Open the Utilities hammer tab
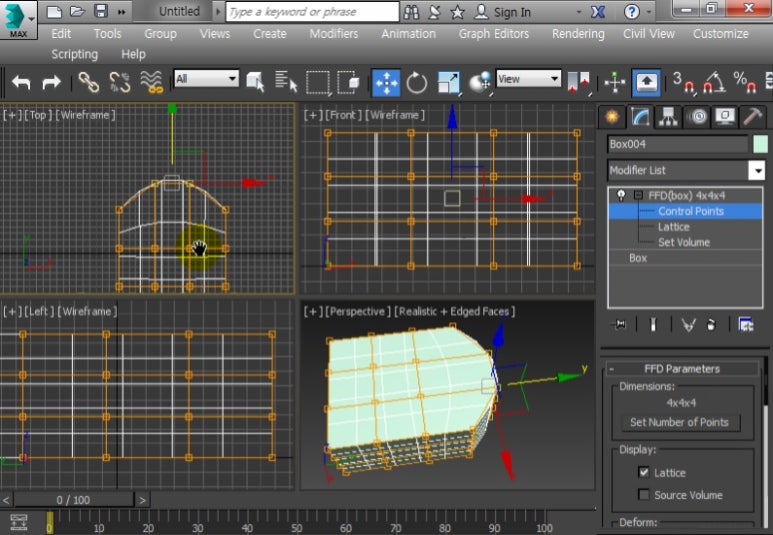The height and width of the screenshot is (535, 773). 753,117
